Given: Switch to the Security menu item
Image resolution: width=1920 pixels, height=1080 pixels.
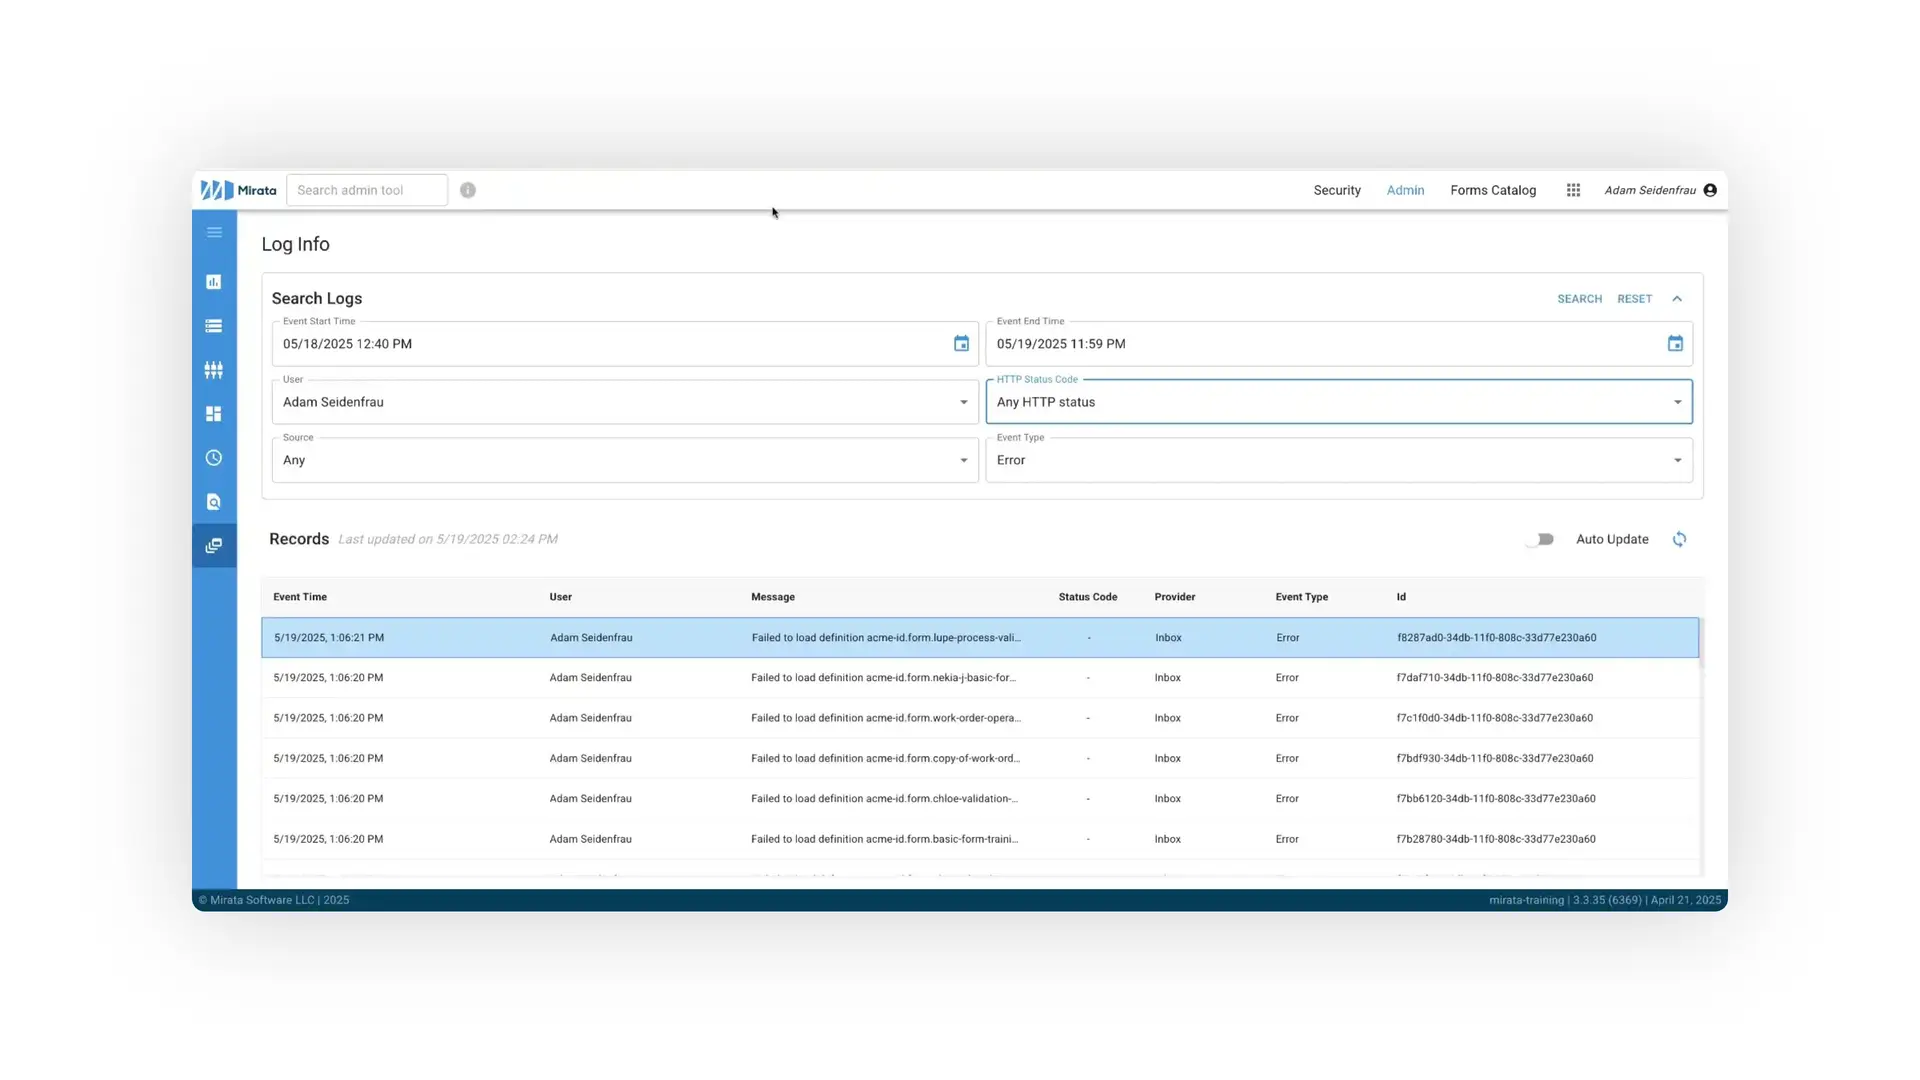Looking at the screenshot, I should (1336, 190).
